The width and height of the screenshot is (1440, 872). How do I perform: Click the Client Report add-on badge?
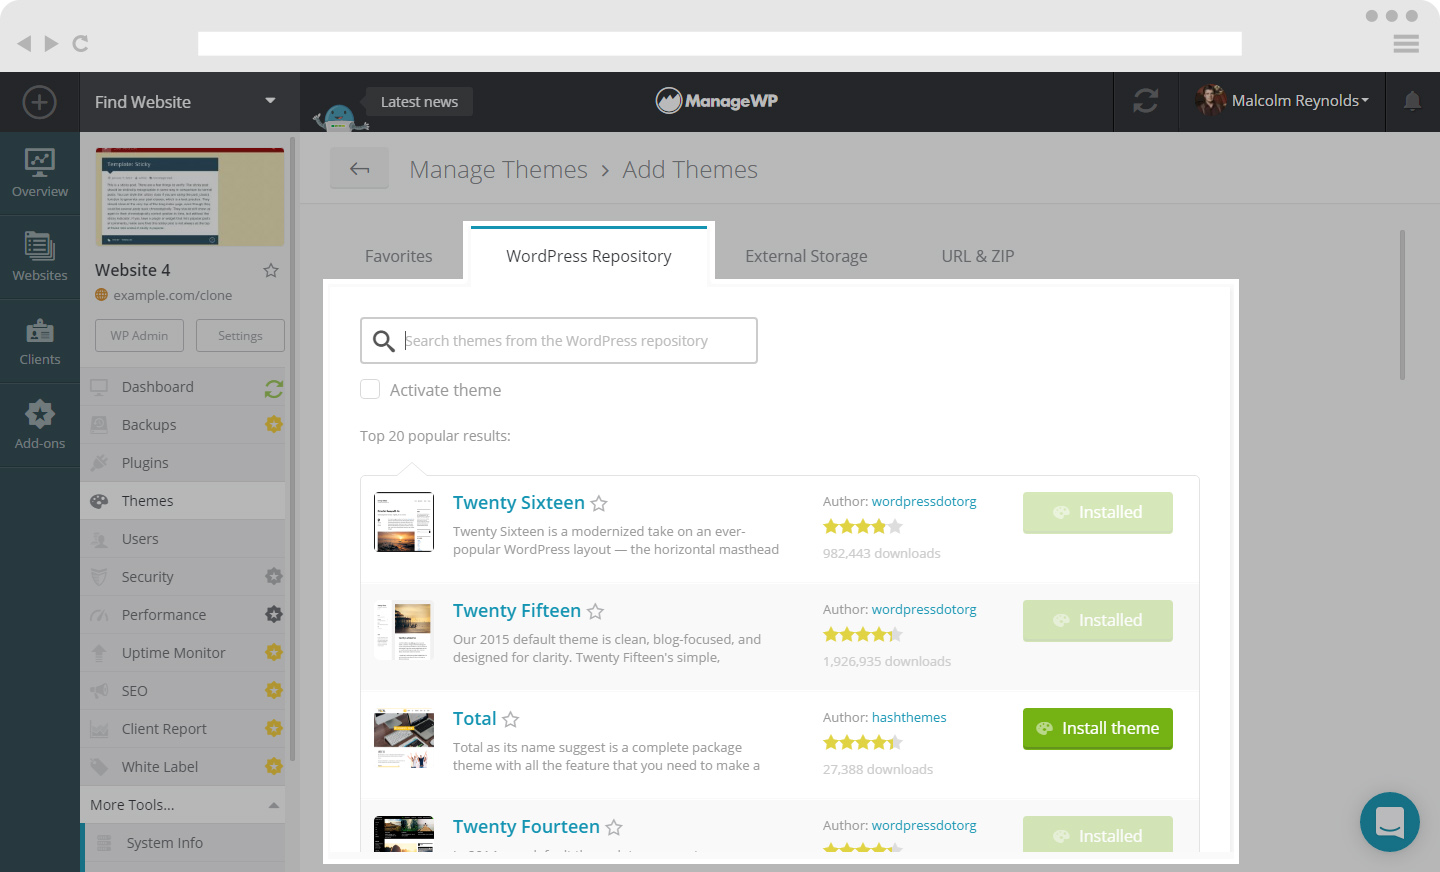(274, 728)
